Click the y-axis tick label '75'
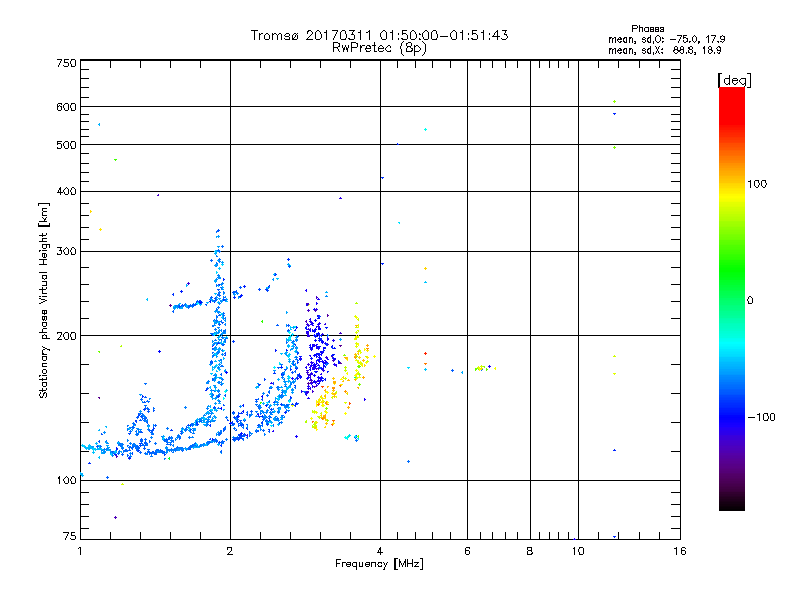 click(x=70, y=536)
